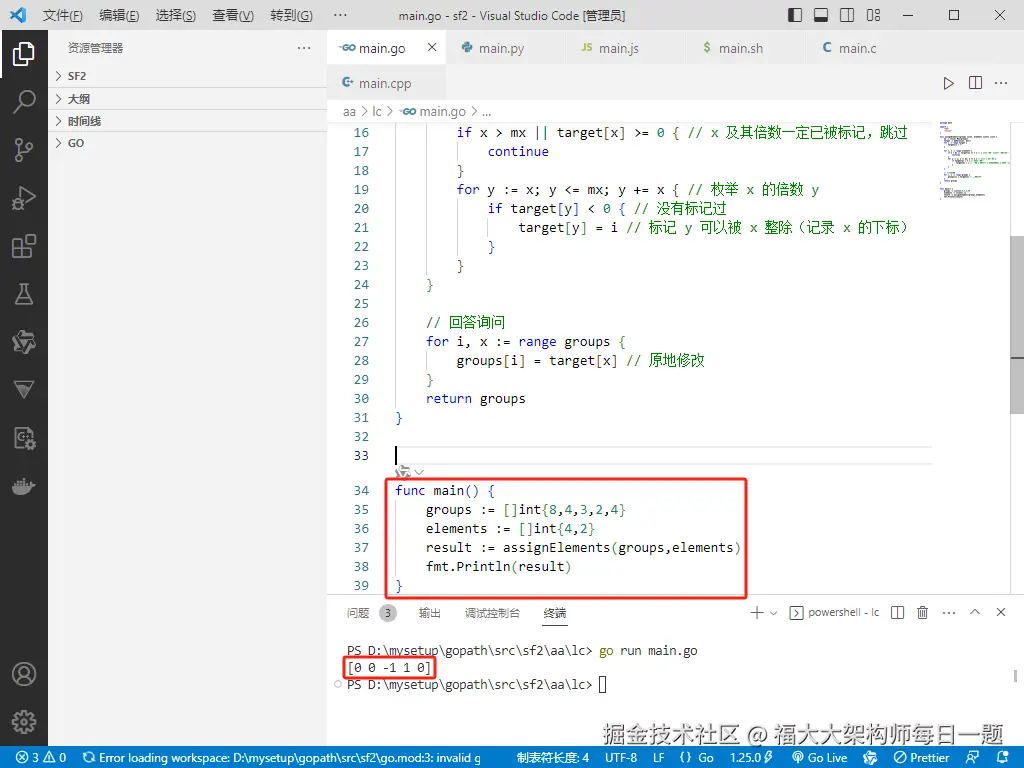1024x768 pixels.
Task: Open the Source Control view
Action: coord(24,150)
